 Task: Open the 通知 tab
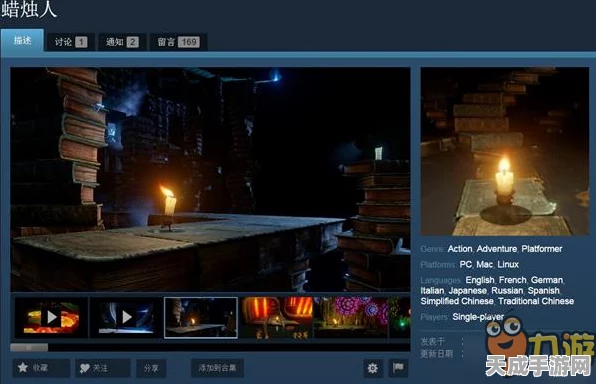(x=122, y=42)
